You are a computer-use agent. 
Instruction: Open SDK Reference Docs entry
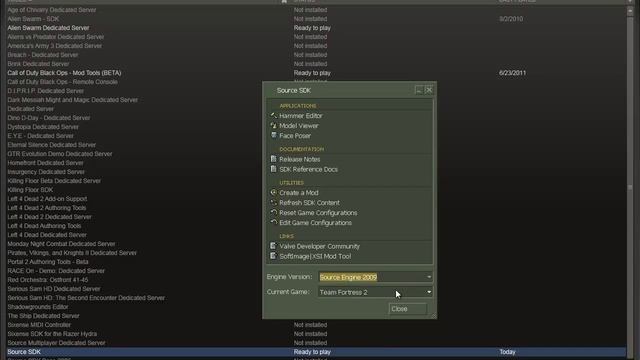309,169
